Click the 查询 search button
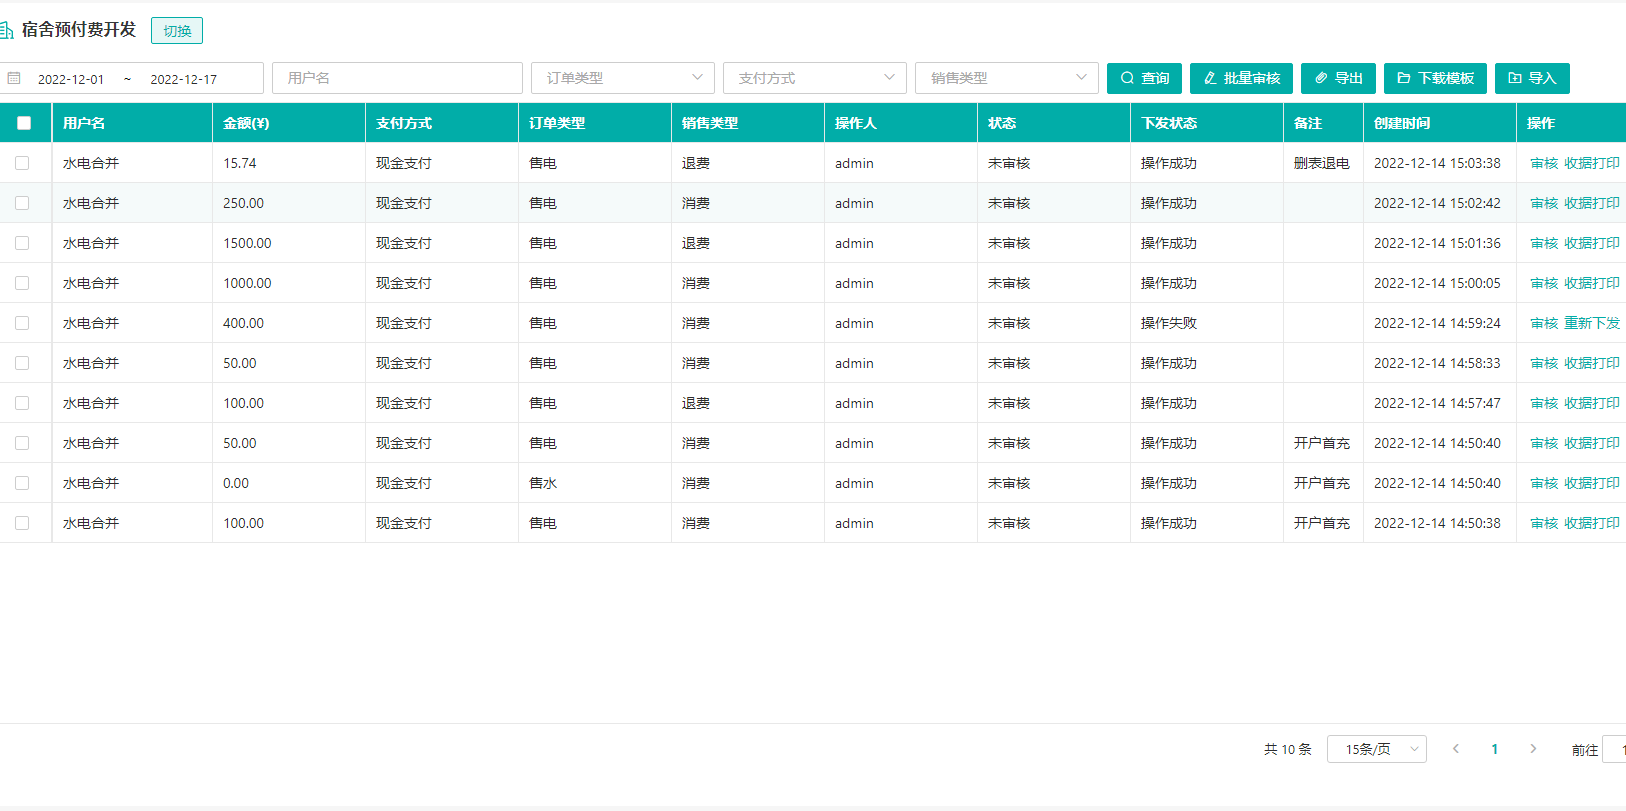The width and height of the screenshot is (1626, 811). [1144, 78]
